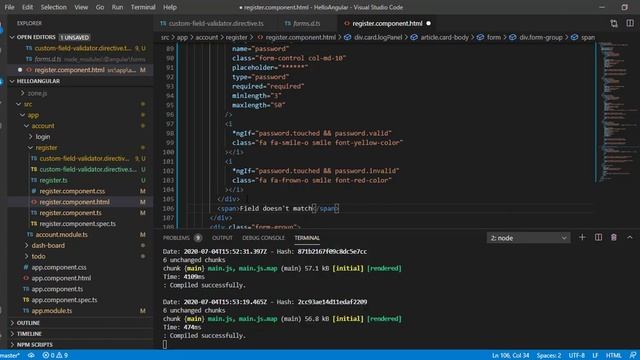Open the File menu
The width and height of the screenshot is (640, 360).
coord(9,7)
